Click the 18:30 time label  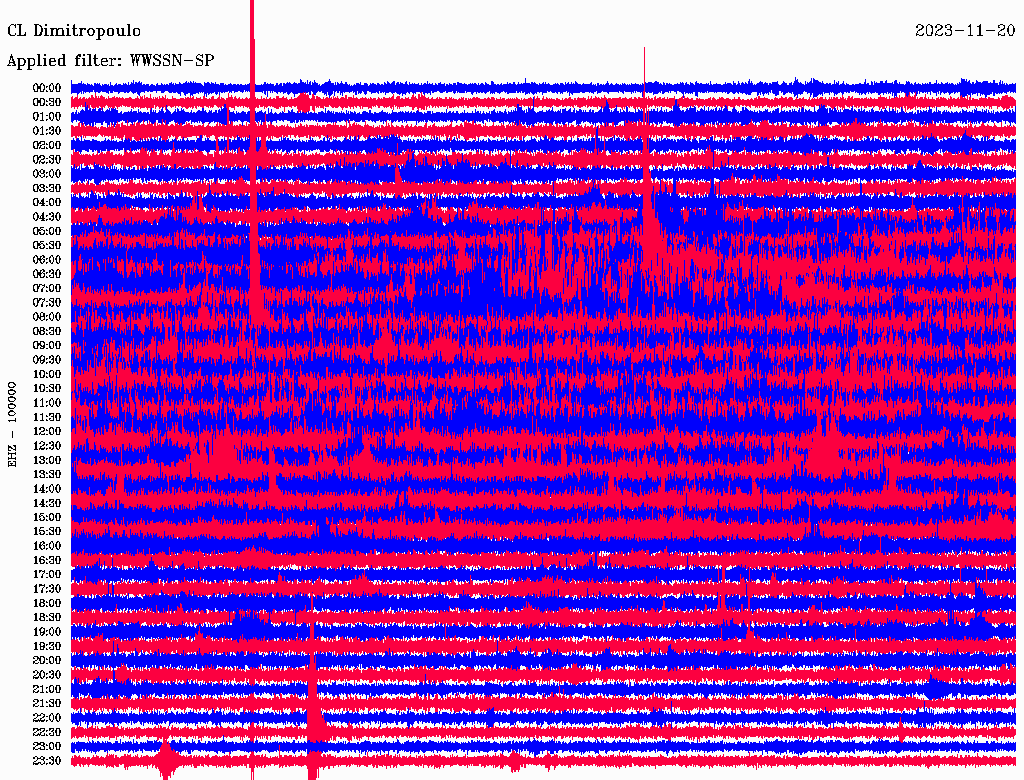[x=47, y=617]
